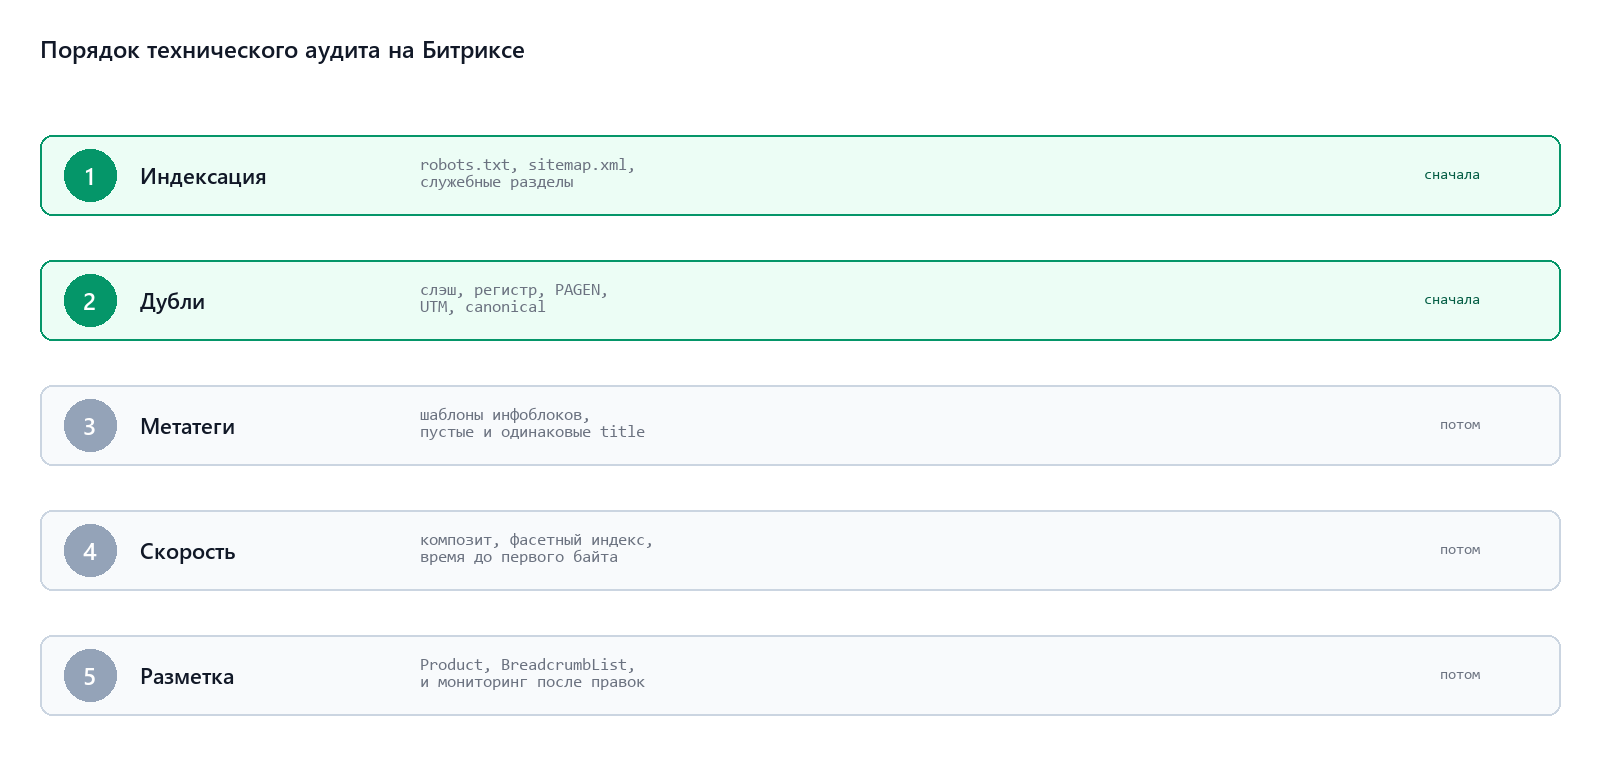Click the gray step 3 circle
This screenshot has height=760, width=1600.
(x=90, y=426)
